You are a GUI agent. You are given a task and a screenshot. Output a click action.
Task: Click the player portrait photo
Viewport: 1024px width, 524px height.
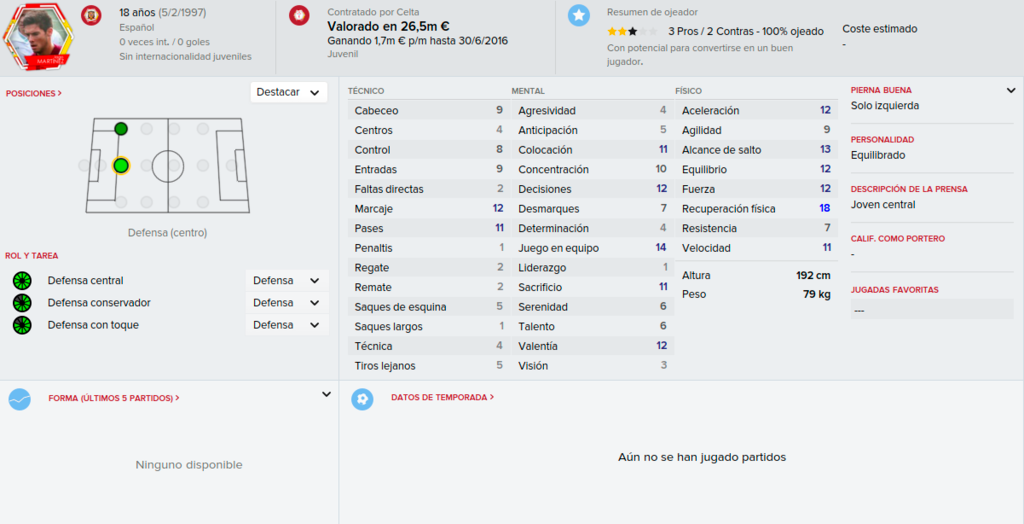click(x=35, y=35)
